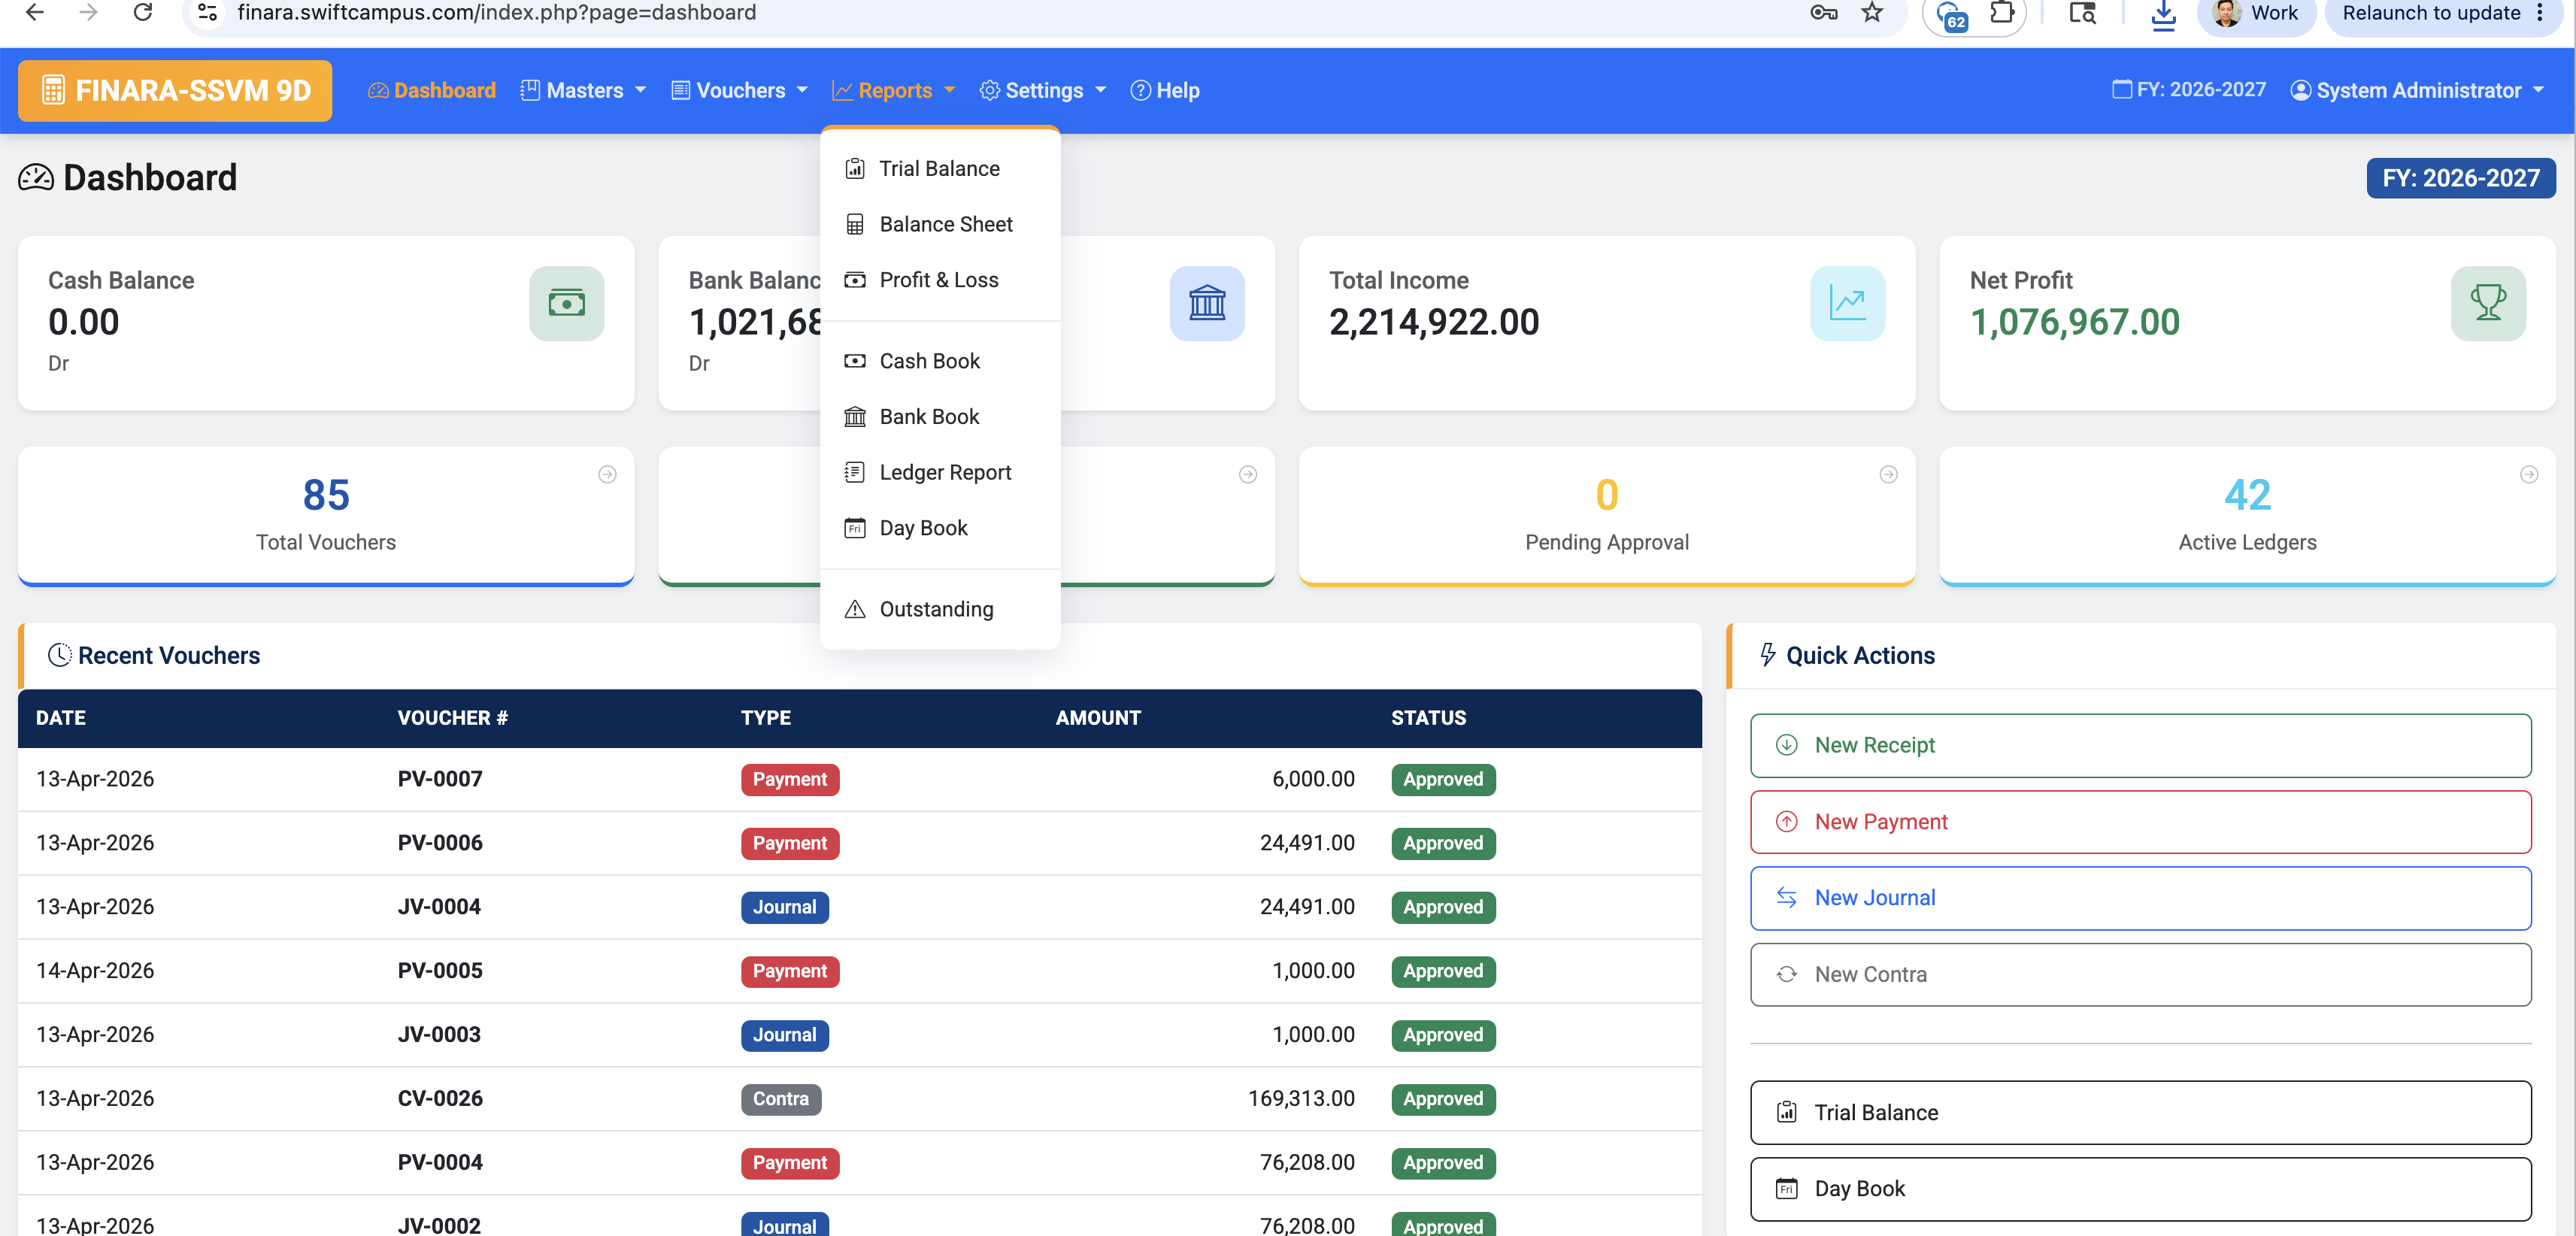Open the Pending Approval card arrow icon

click(1888, 474)
